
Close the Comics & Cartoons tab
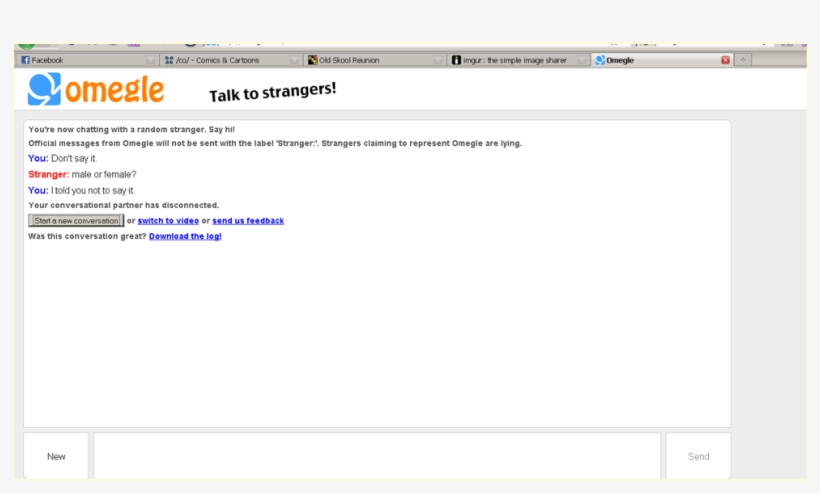pos(294,60)
